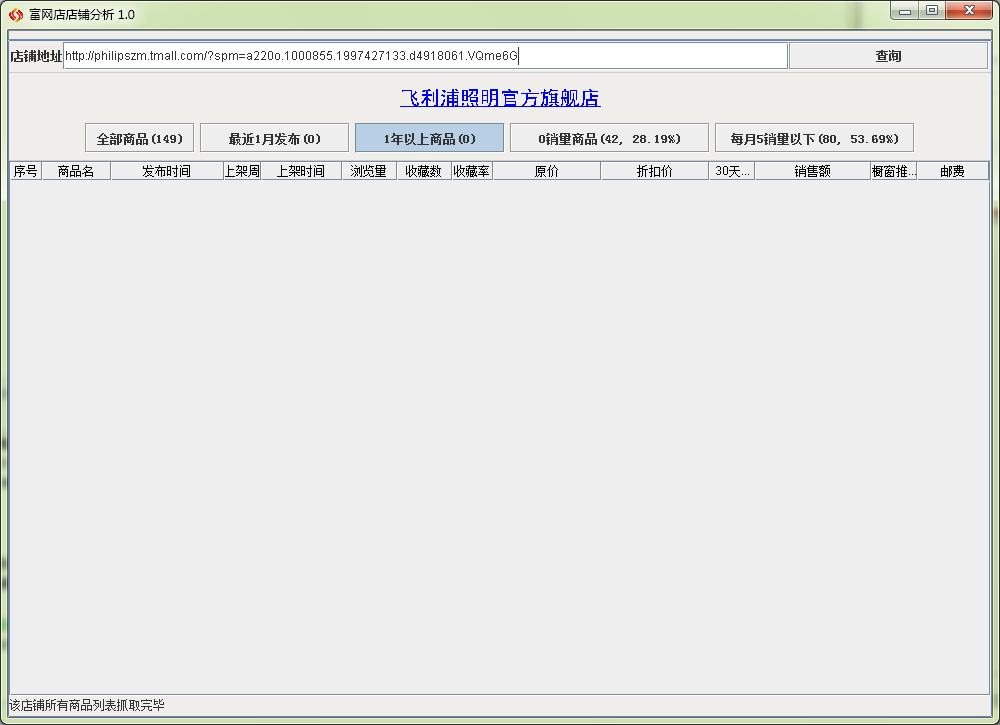The image size is (1000, 725).
Task: Sort by 浏览量 column
Action: coord(368,171)
